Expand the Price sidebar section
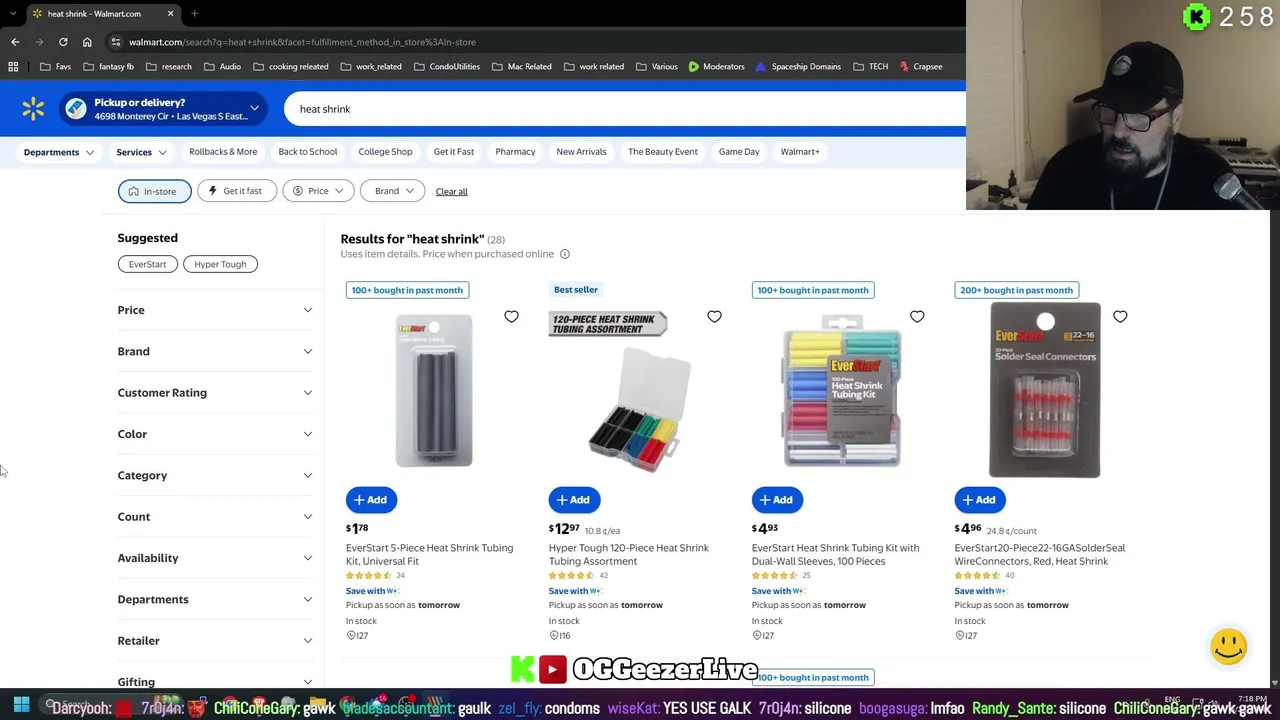The width and height of the screenshot is (1280, 720). (215, 310)
